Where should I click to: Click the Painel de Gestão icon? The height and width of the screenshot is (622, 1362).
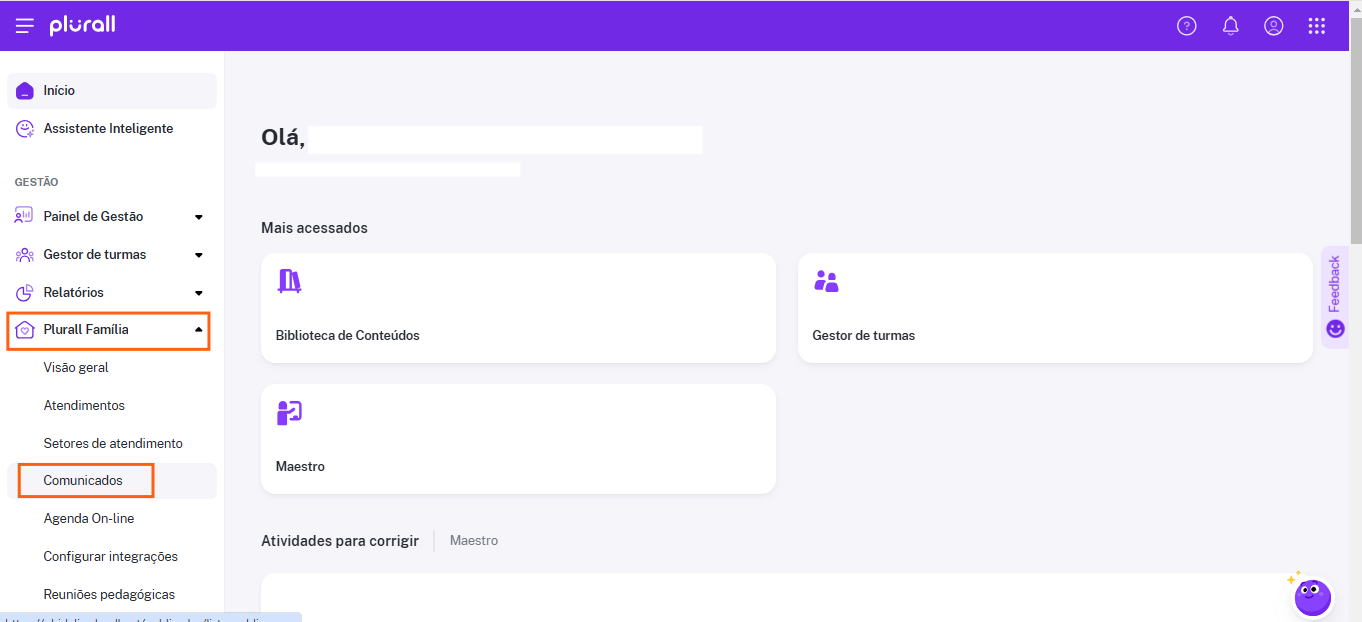tap(25, 216)
